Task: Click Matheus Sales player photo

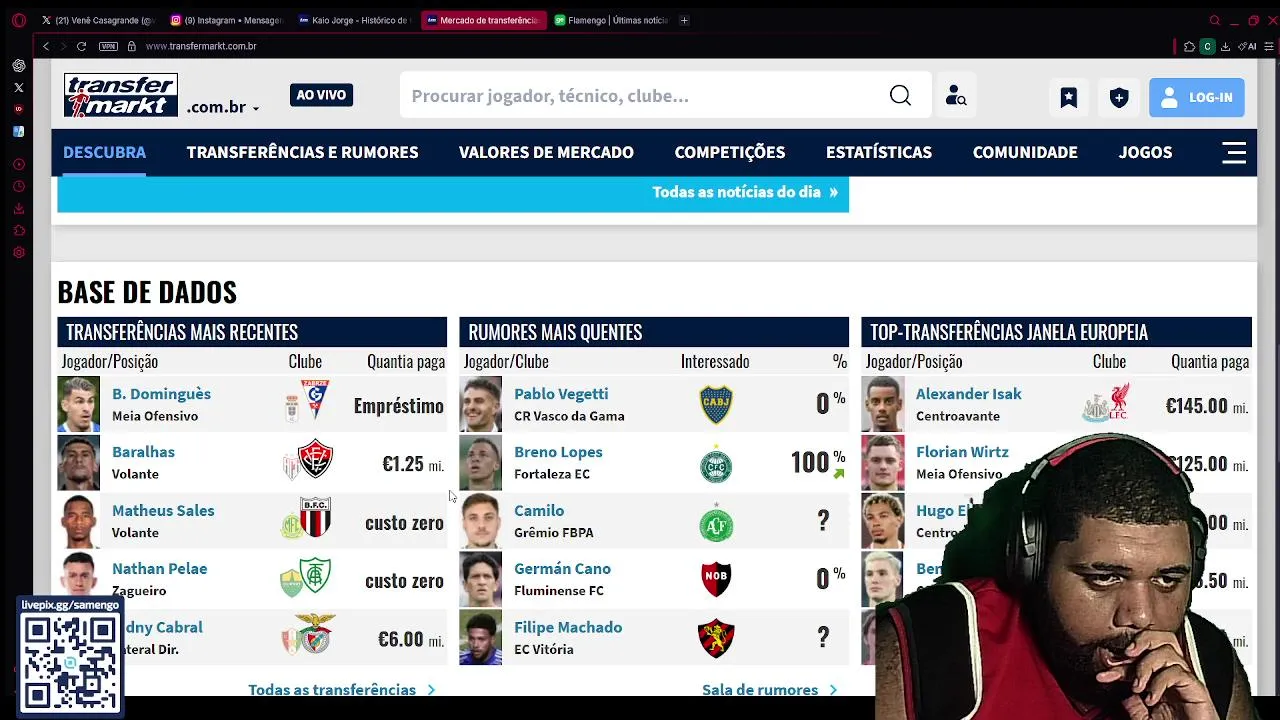Action: 78,521
